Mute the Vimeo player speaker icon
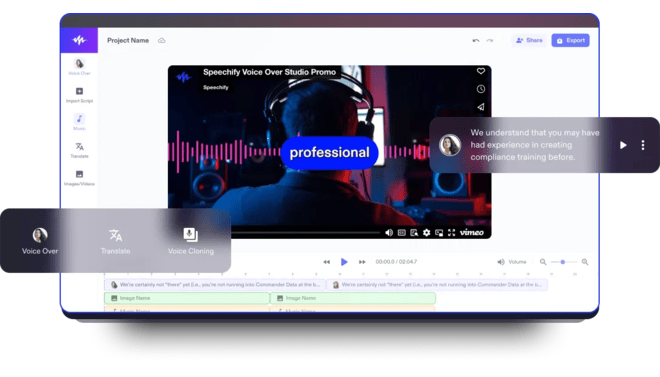Image resolution: width=660 pixels, height=377 pixels. [389, 232]
